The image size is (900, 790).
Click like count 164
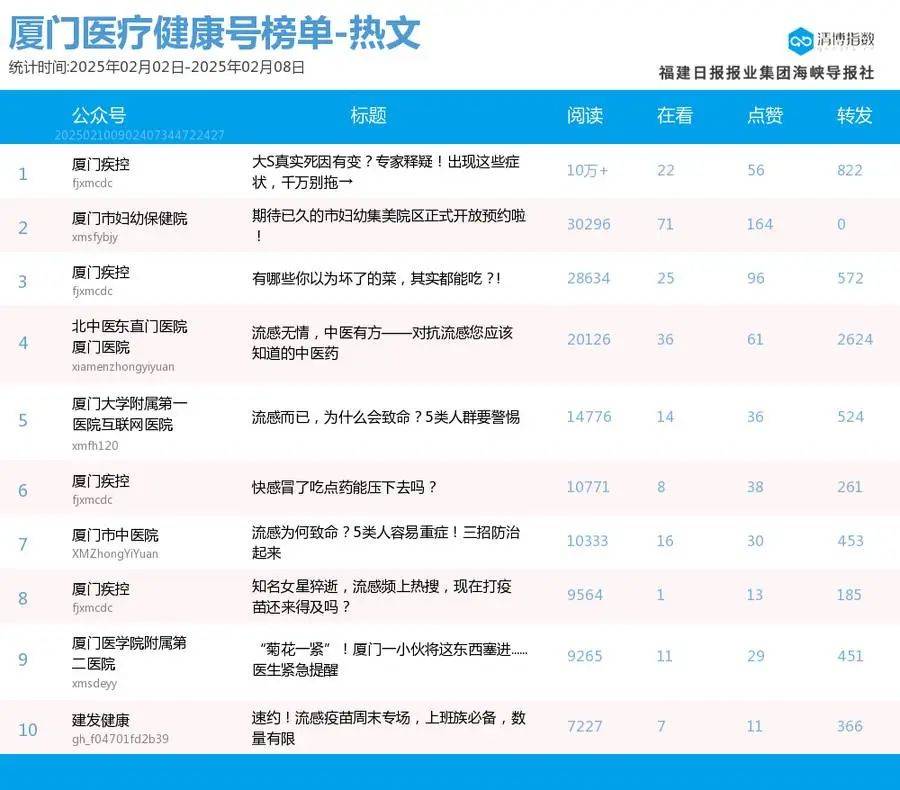[x=760, y=224]
